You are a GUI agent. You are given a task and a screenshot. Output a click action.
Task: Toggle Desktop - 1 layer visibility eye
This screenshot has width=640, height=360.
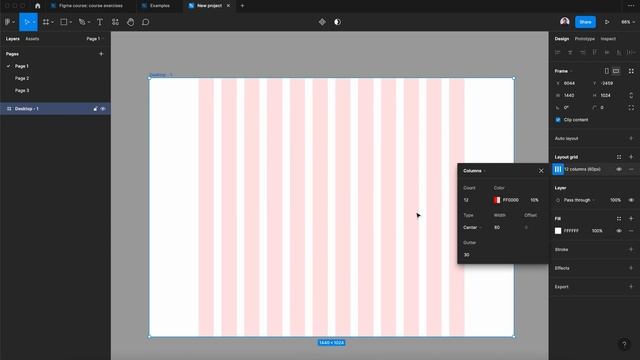(103, 109)
